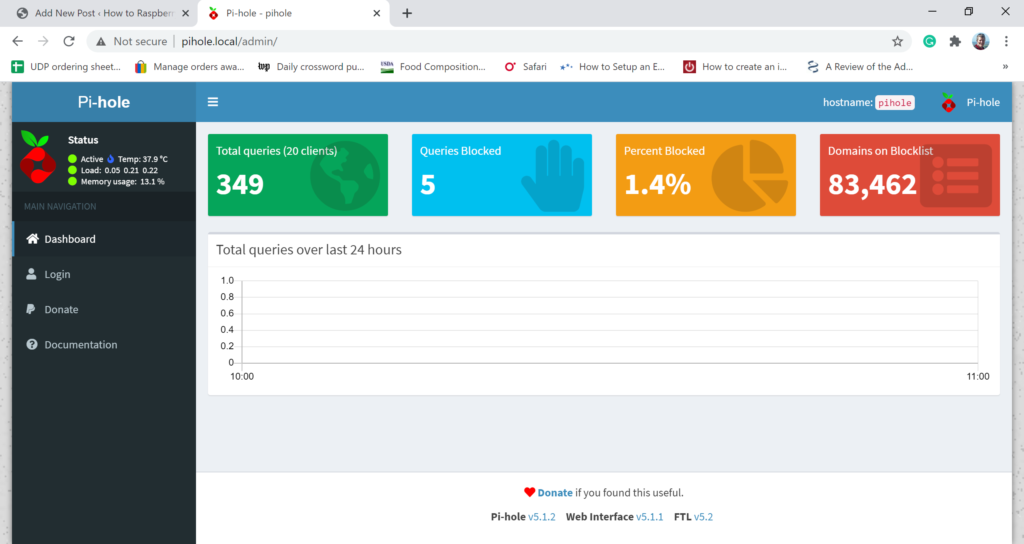The image size is (1024, 544).
Task: Reload the current page
Action: 69,41
